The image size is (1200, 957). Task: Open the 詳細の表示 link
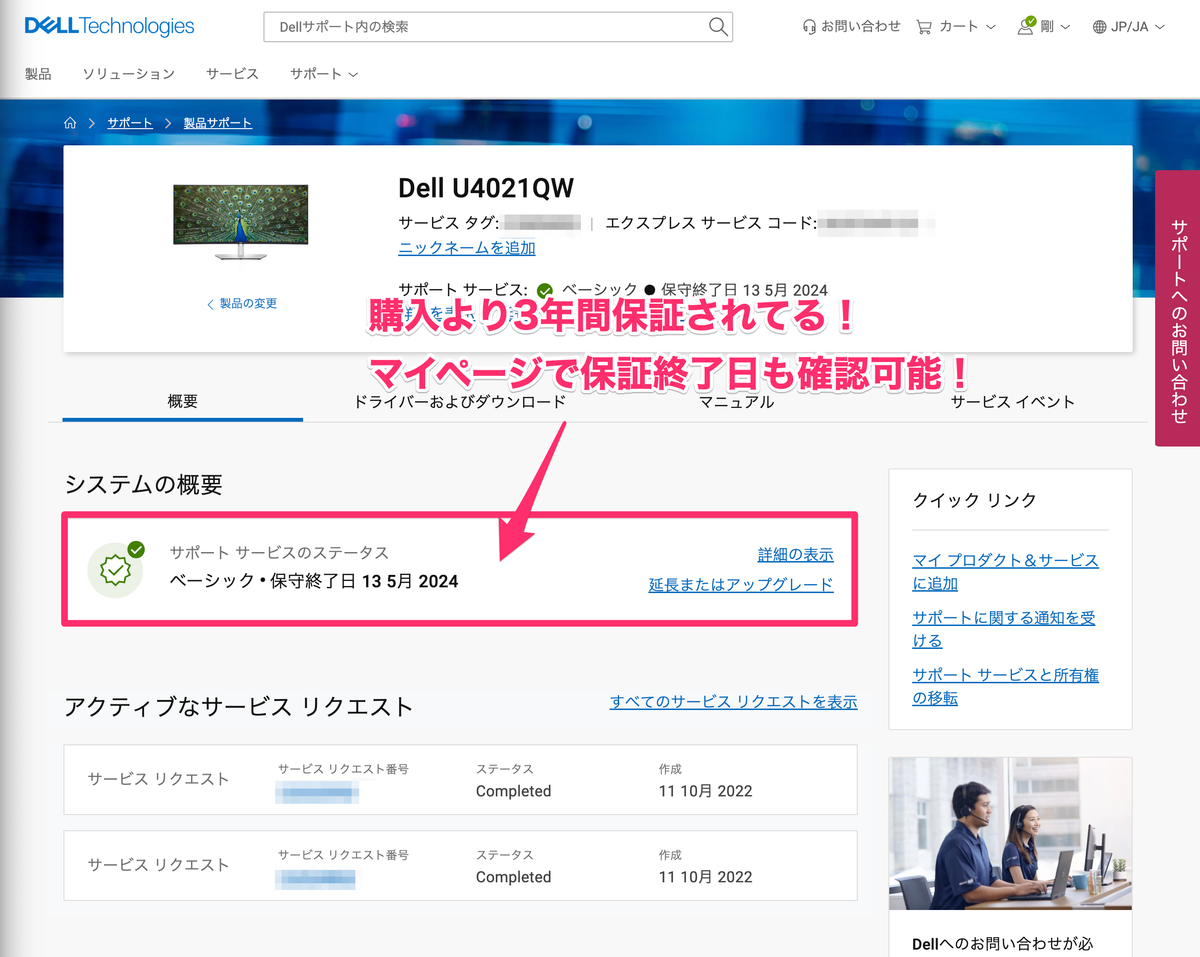tap(795, 554)
